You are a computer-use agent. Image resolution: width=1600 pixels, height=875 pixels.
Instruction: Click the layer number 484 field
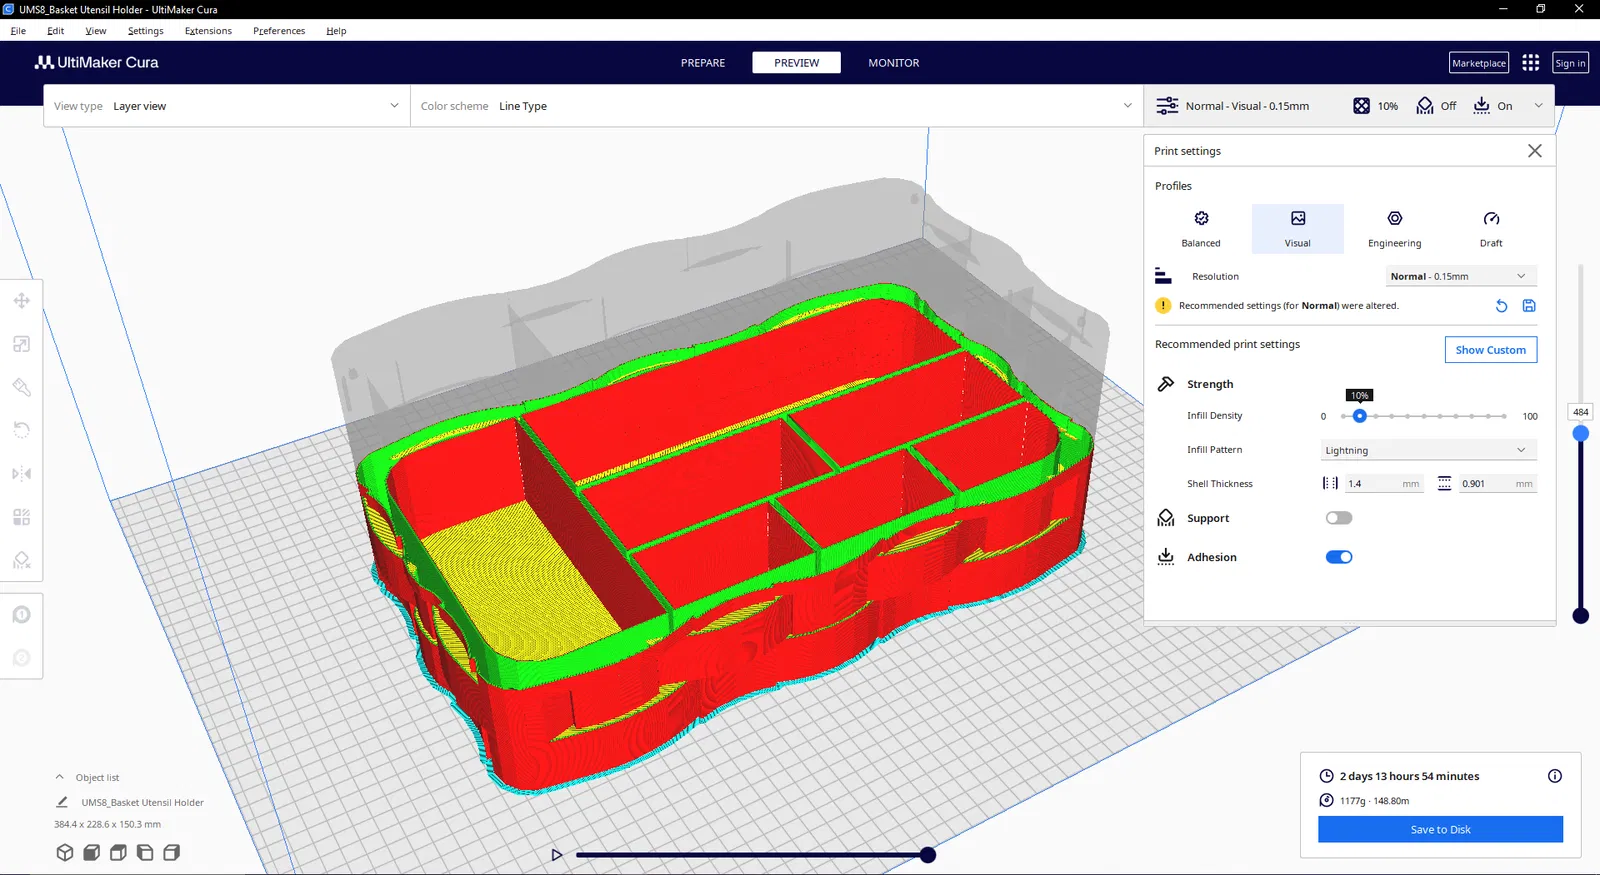click(1580, 412)
